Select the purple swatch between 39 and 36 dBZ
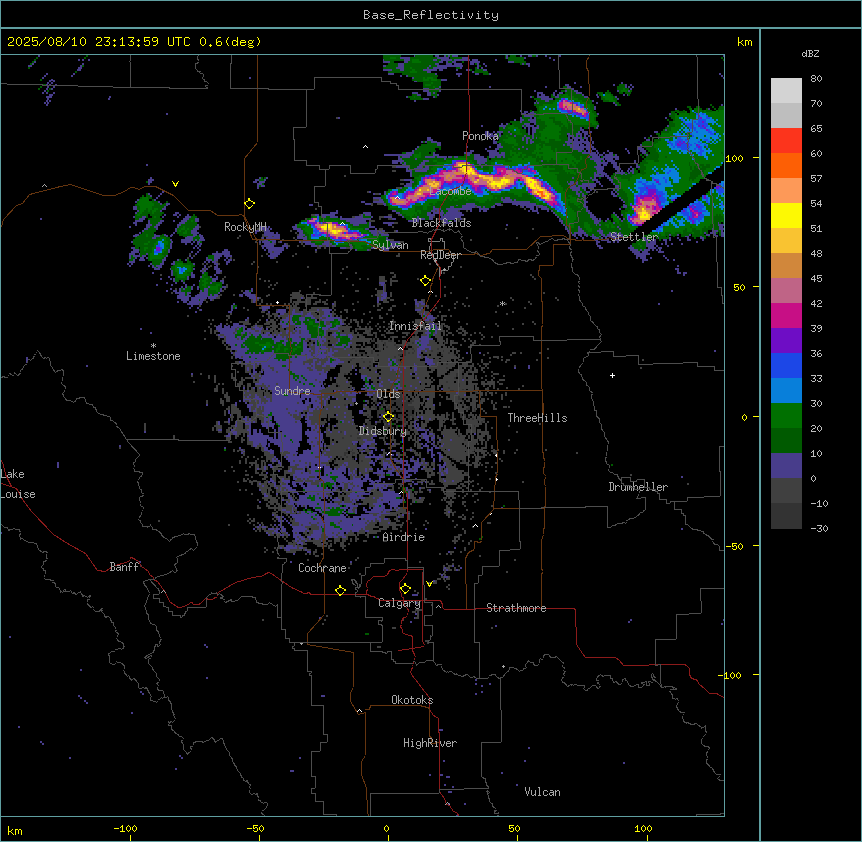 coord(786,341)
